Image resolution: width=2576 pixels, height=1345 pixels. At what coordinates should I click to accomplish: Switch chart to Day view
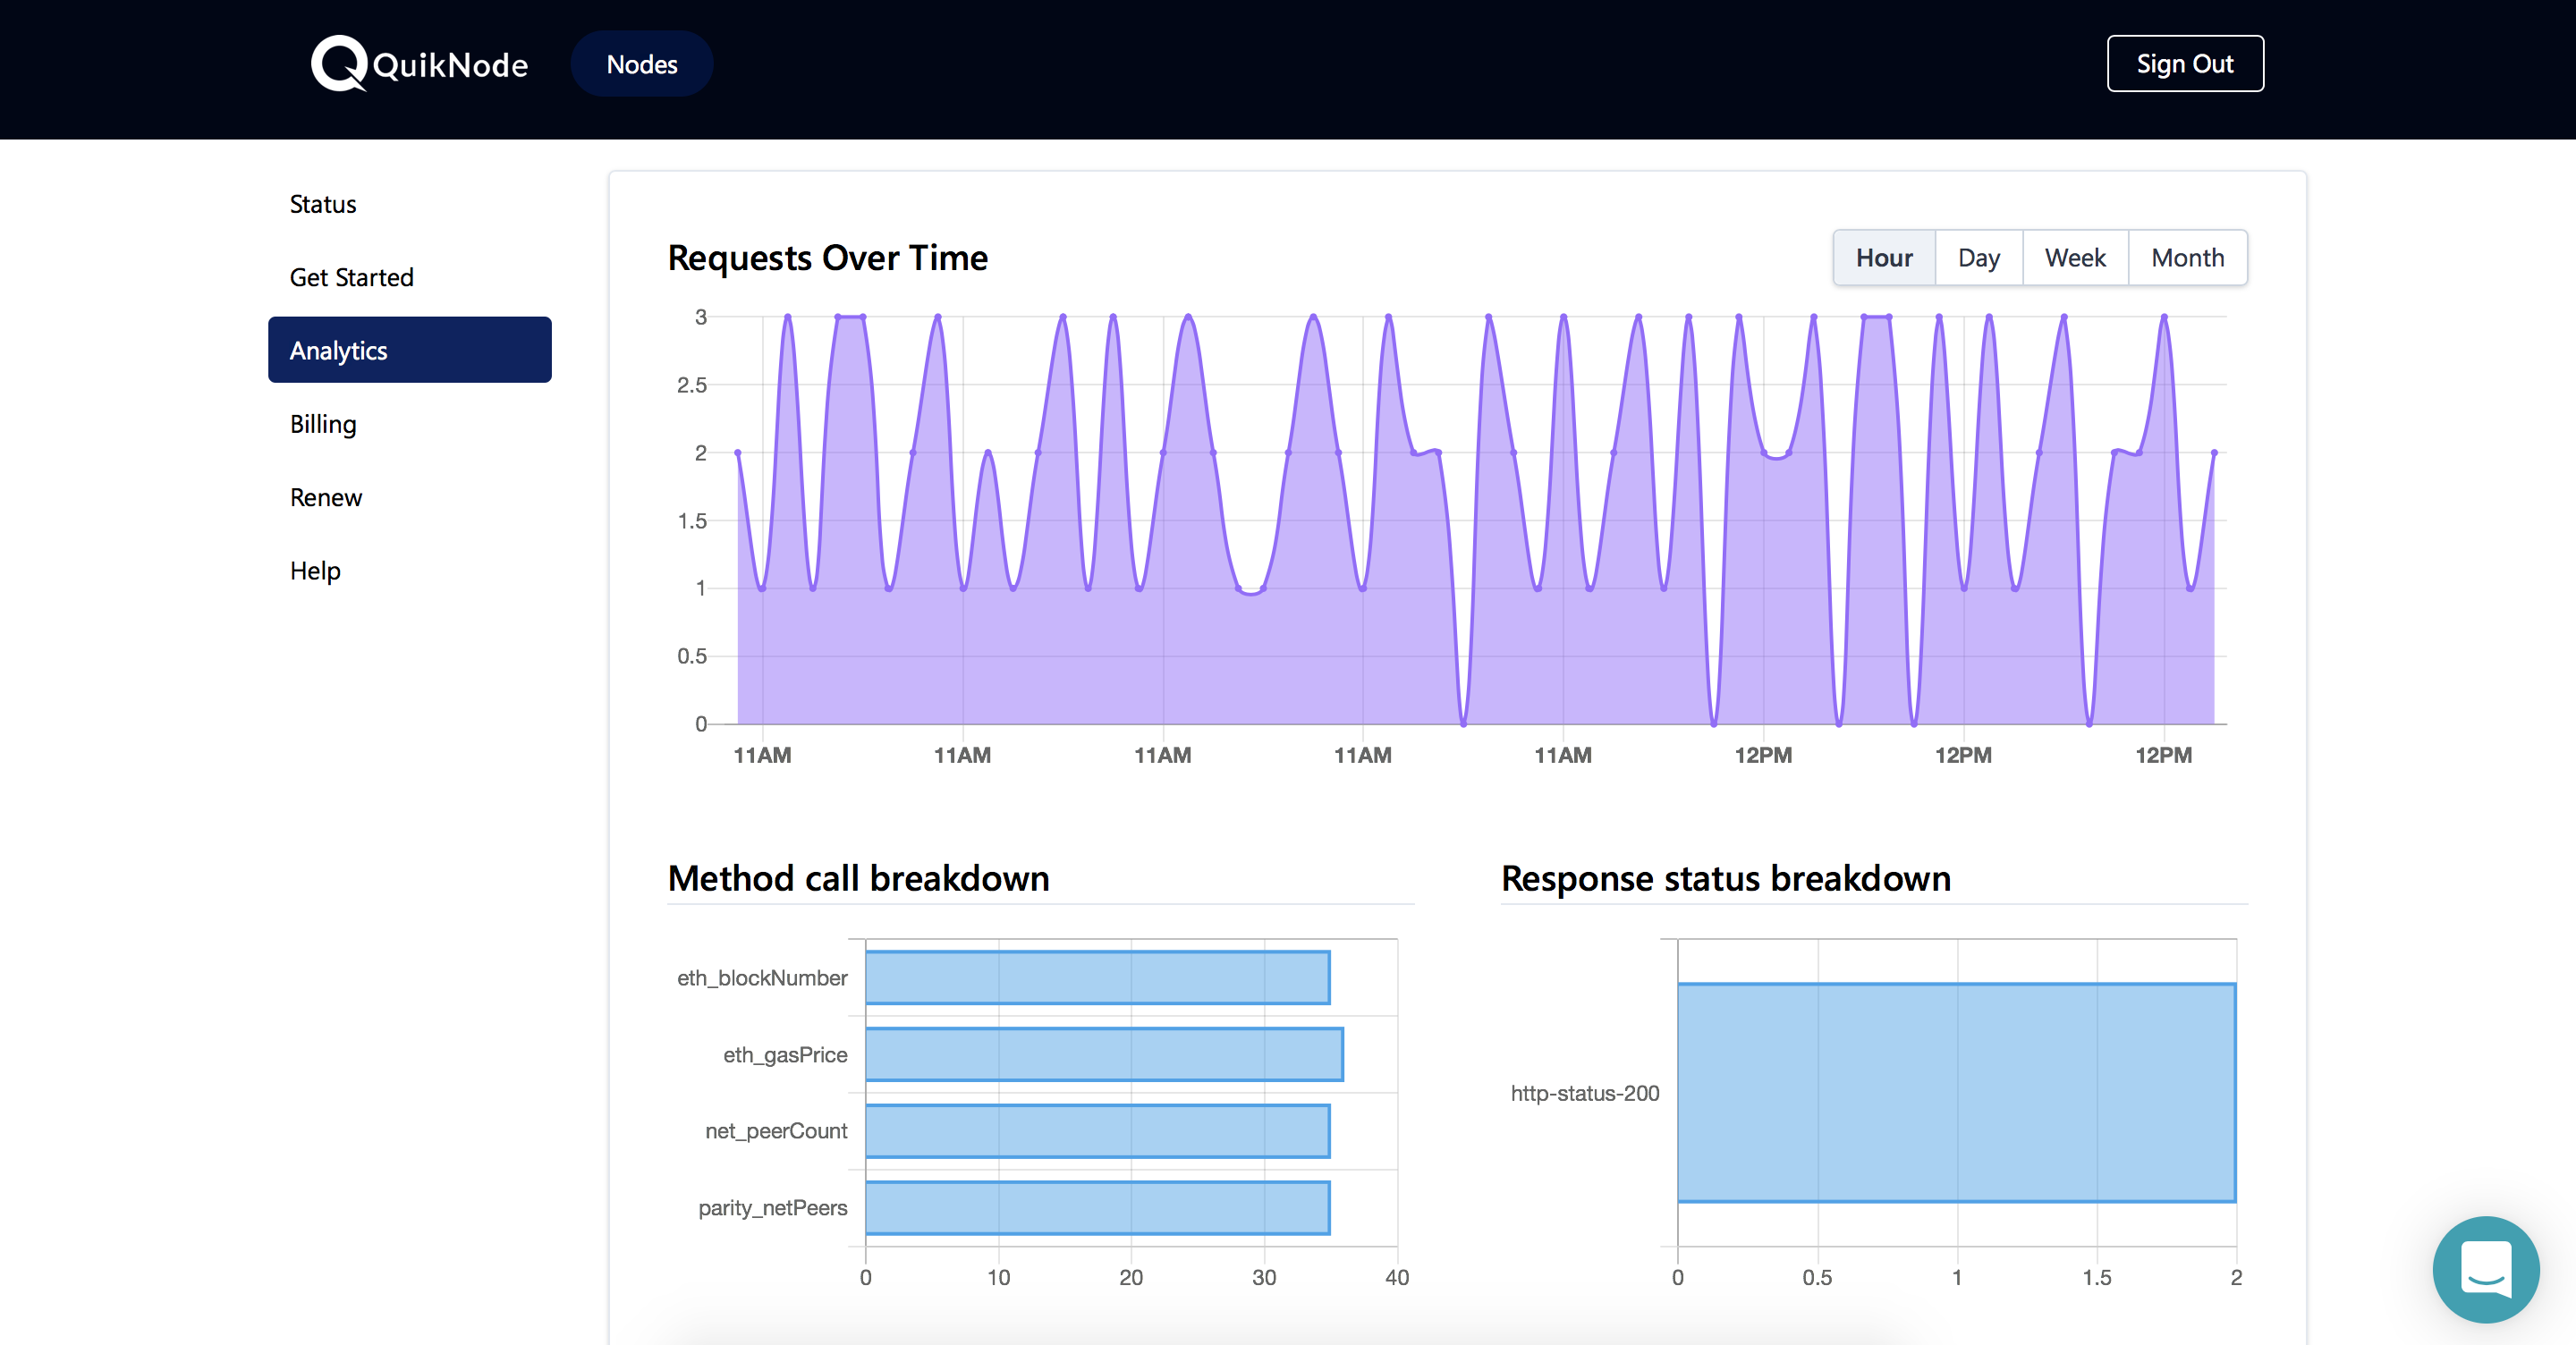click(x=1979, y=258)
